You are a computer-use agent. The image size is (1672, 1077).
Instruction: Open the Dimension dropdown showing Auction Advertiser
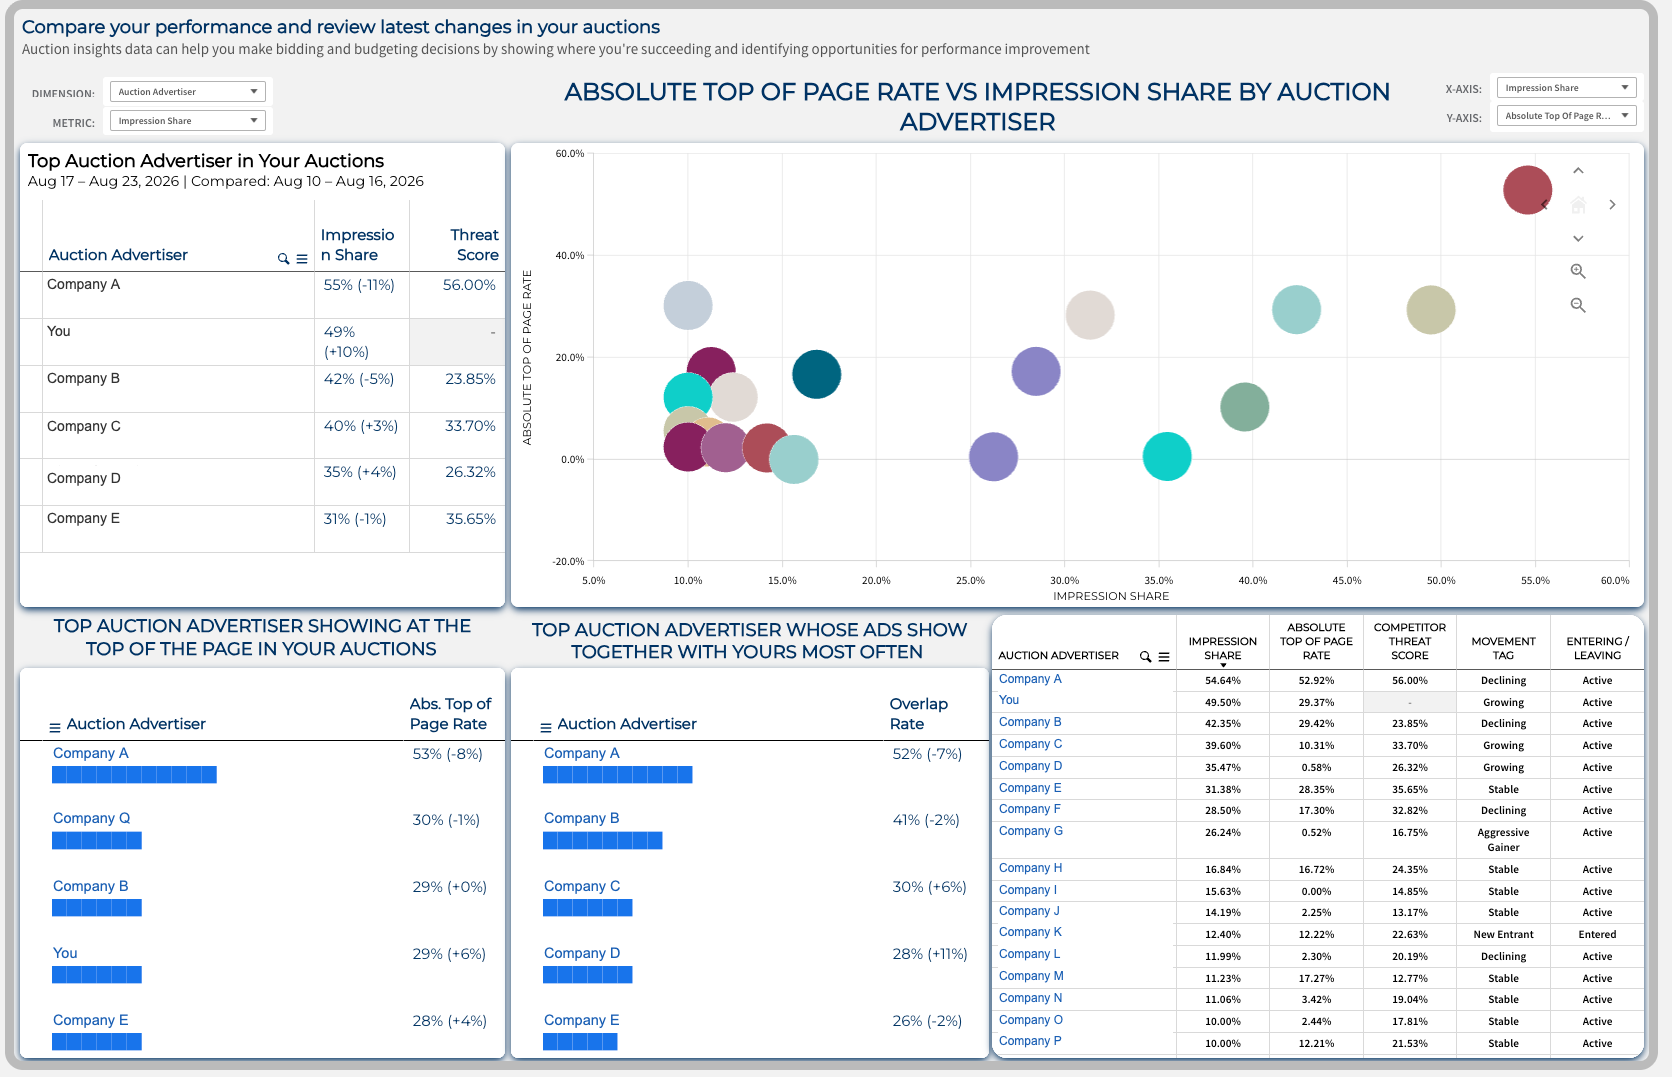[x=187, y=92]
